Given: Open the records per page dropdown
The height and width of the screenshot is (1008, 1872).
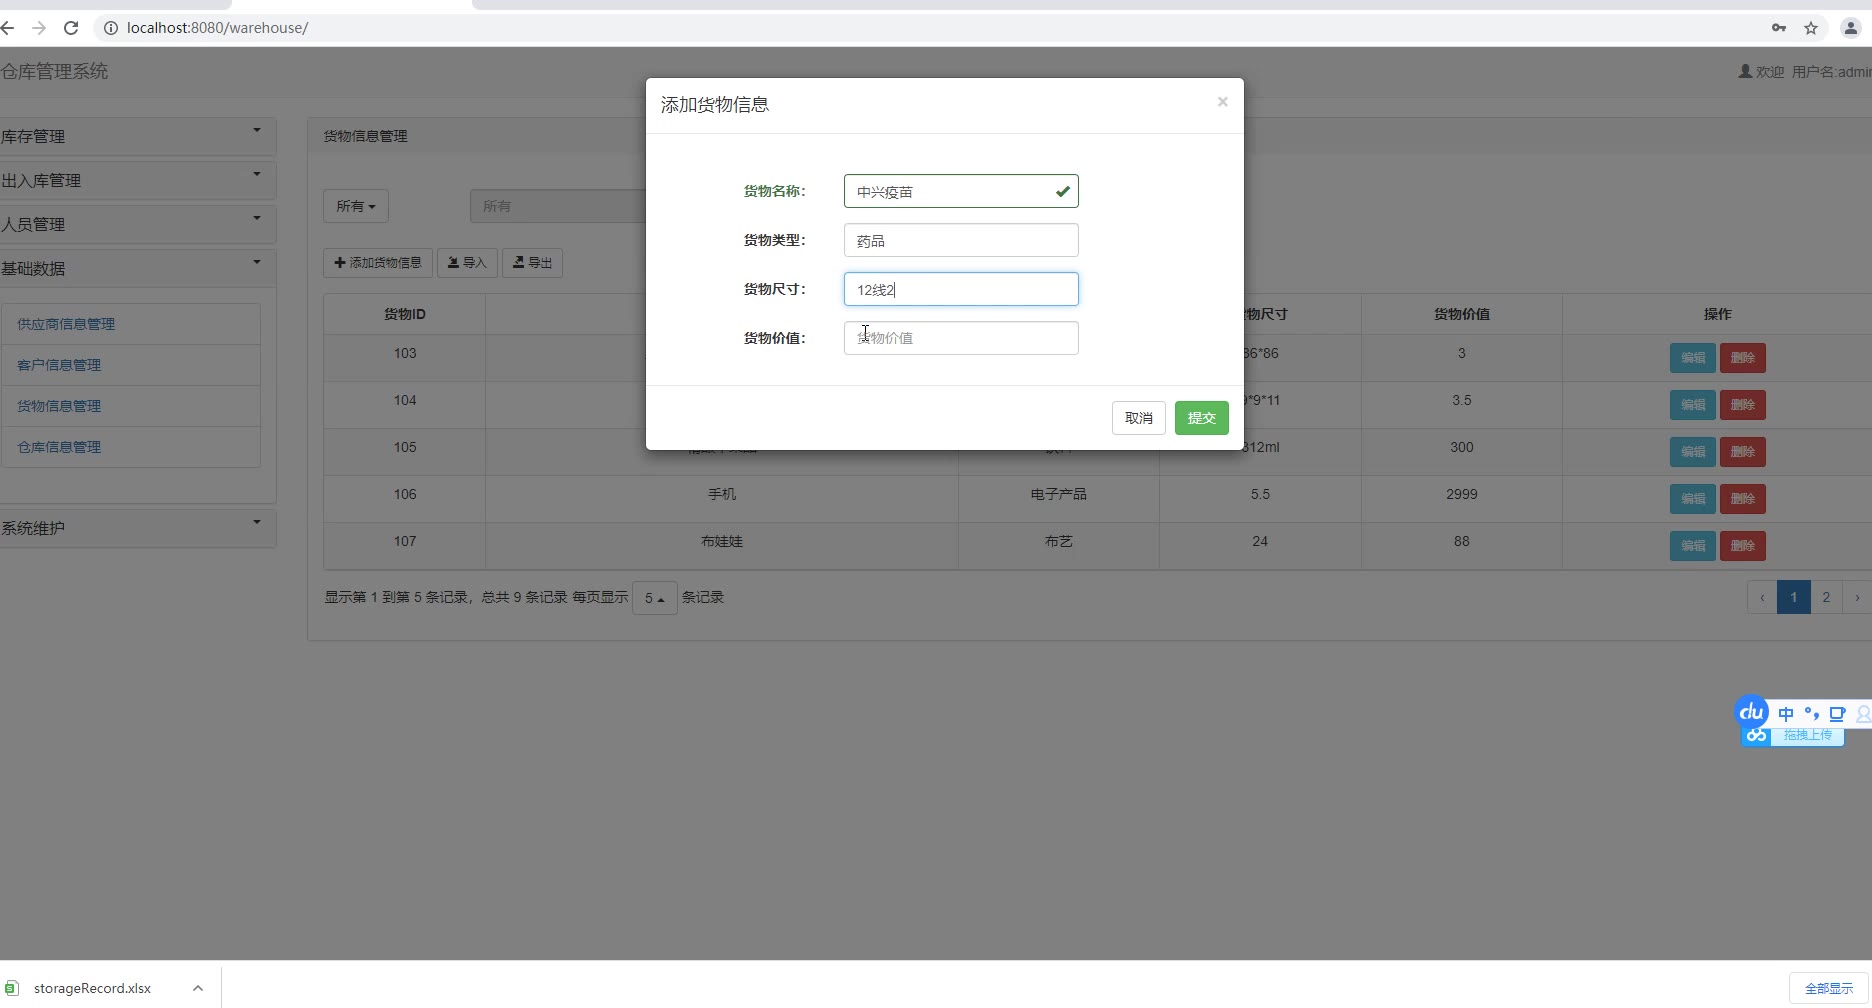Looking at the screenshot, I should [x=655, y=598].
